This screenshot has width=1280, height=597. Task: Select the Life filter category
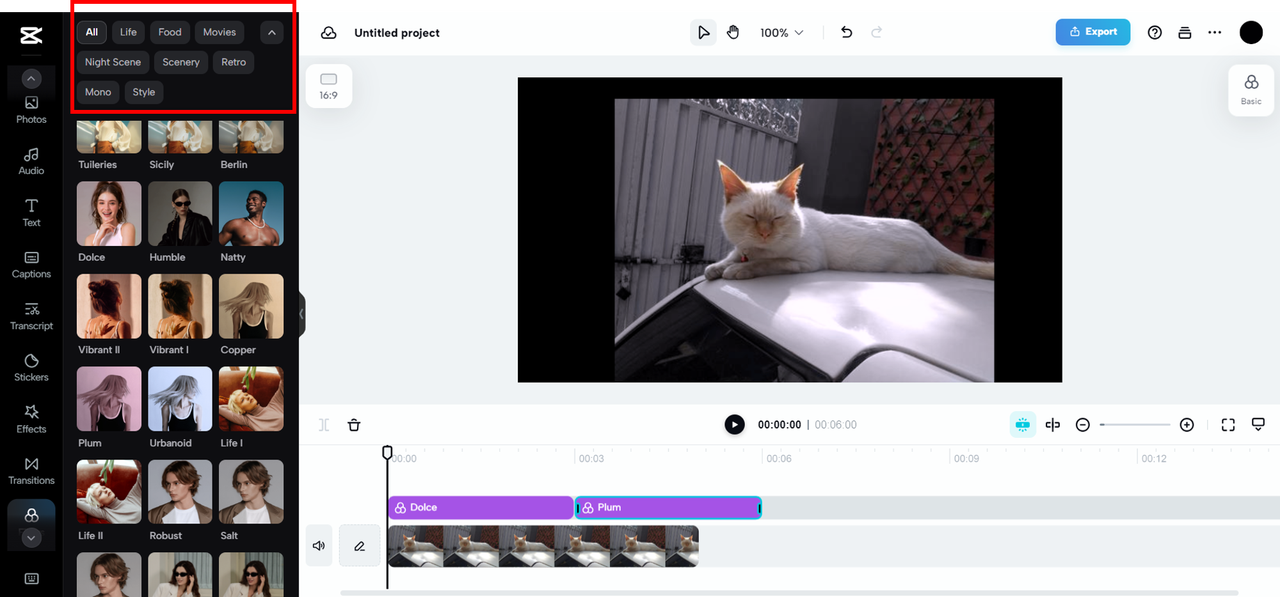(128, 33)
